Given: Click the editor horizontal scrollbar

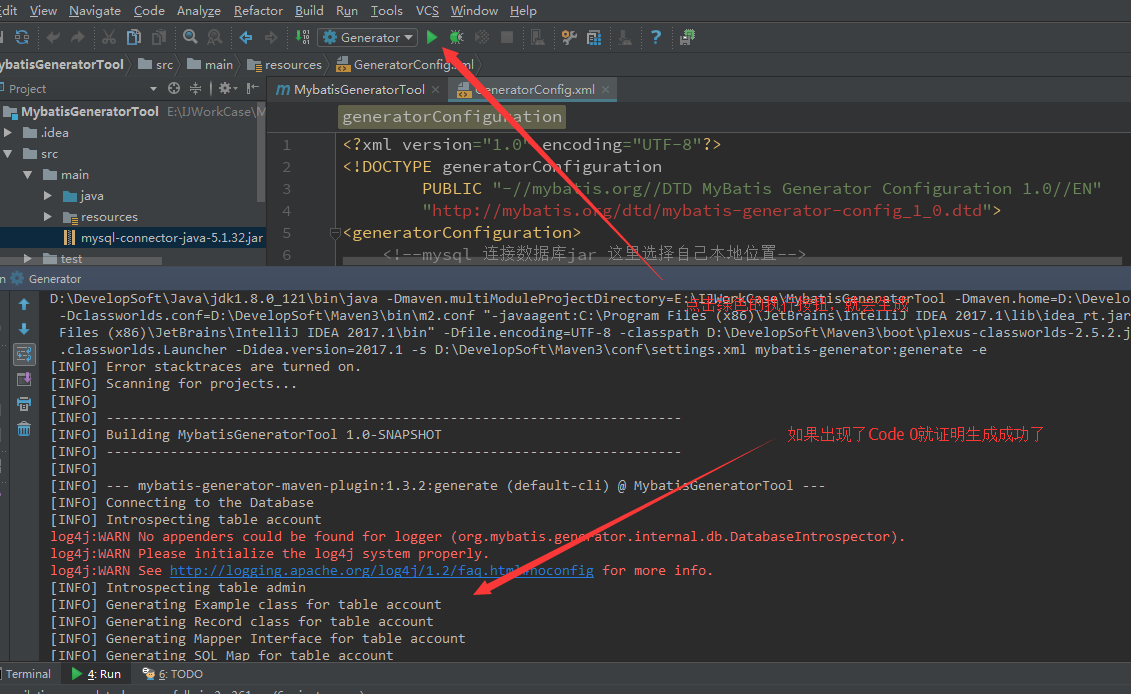Looking at the screenshot, I should (x=732, y=261).
